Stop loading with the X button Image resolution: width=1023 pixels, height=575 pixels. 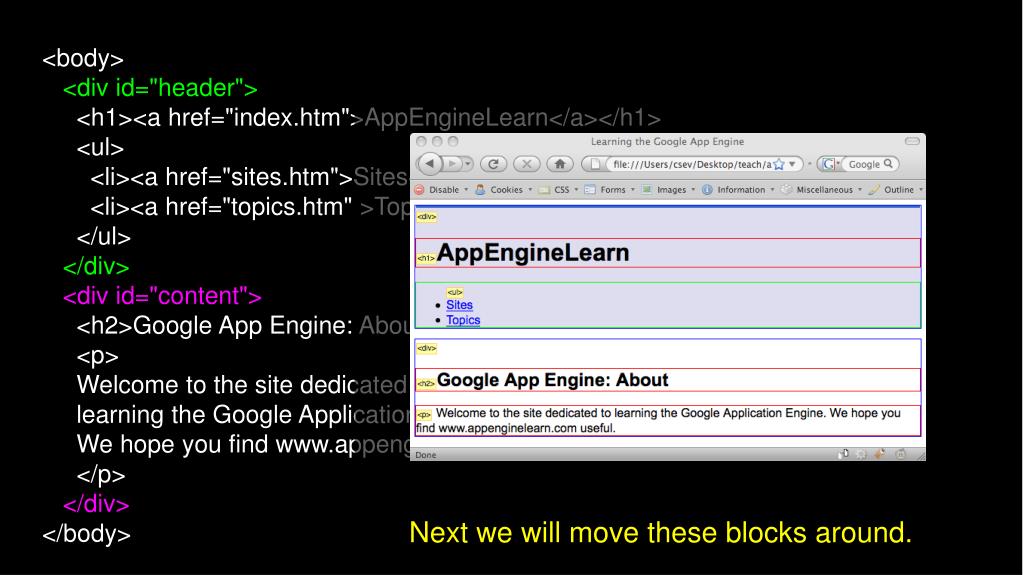tap(527, 164)
